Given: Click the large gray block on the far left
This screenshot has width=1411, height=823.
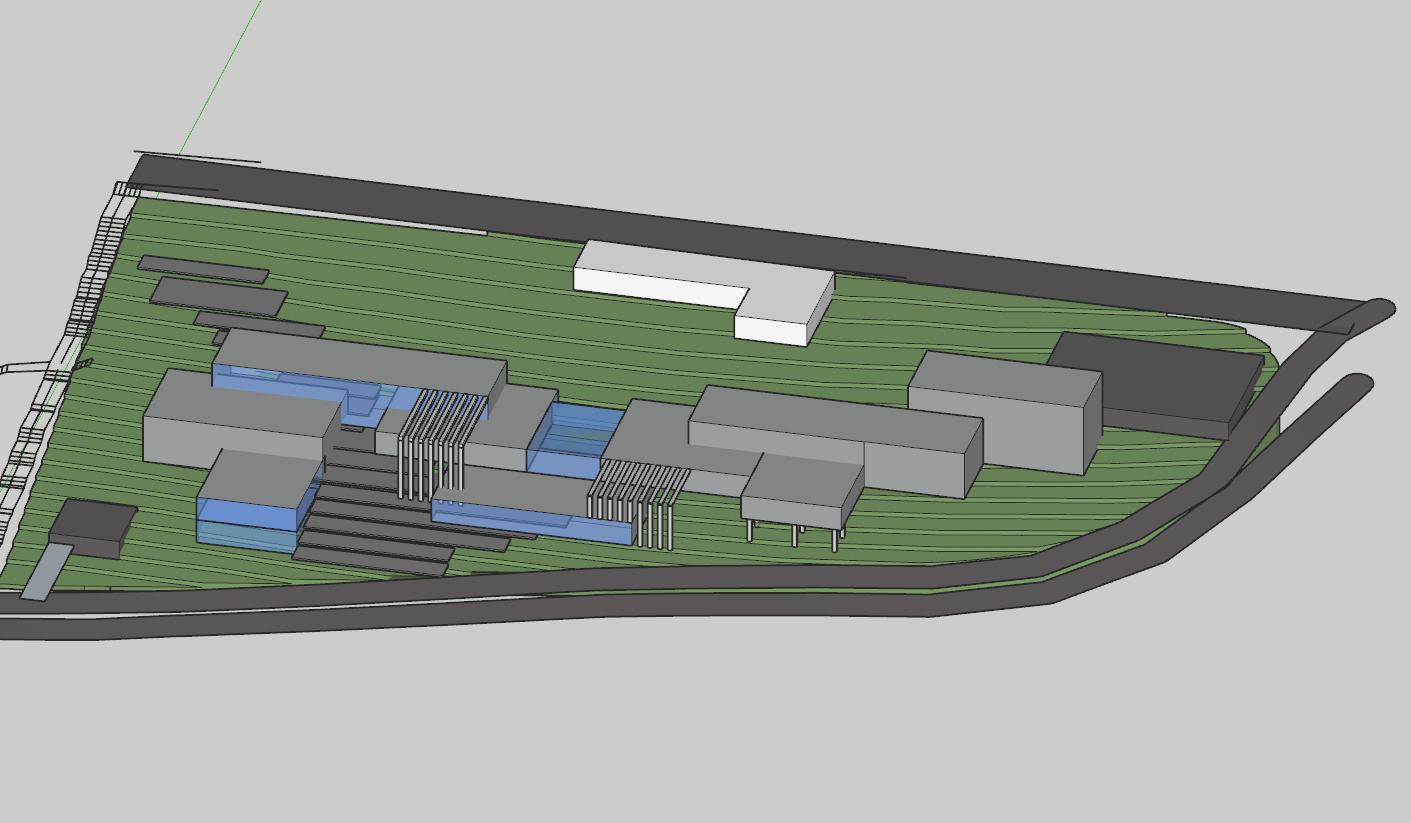Looking at the screenshot, I should pyautogui.click(x=235, y=420).
